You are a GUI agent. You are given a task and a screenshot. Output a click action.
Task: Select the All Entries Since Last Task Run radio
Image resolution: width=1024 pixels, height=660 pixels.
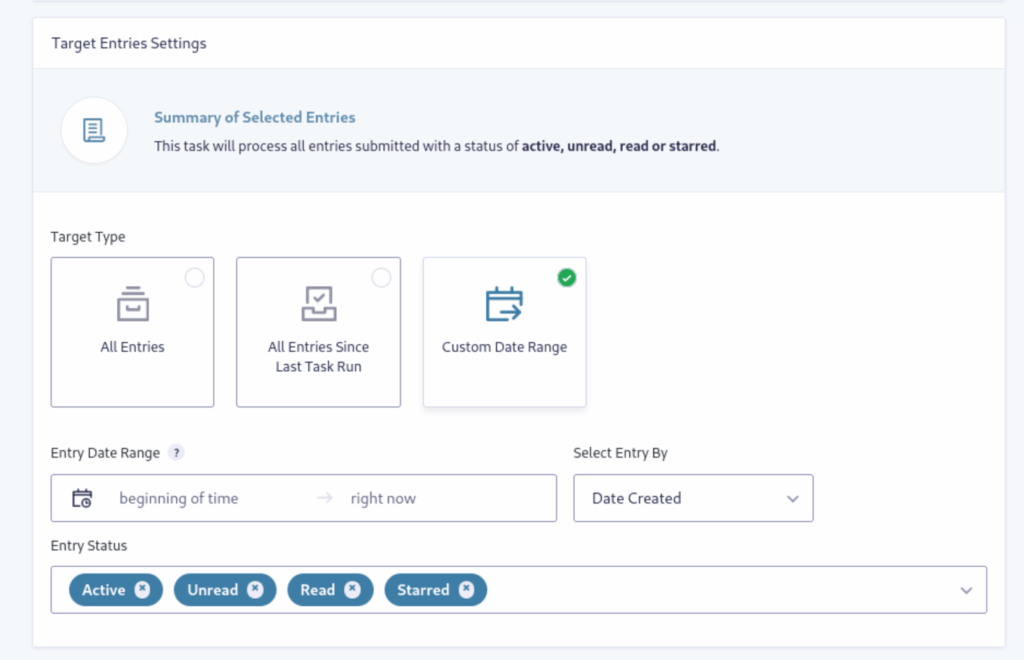tap(381, 278)
